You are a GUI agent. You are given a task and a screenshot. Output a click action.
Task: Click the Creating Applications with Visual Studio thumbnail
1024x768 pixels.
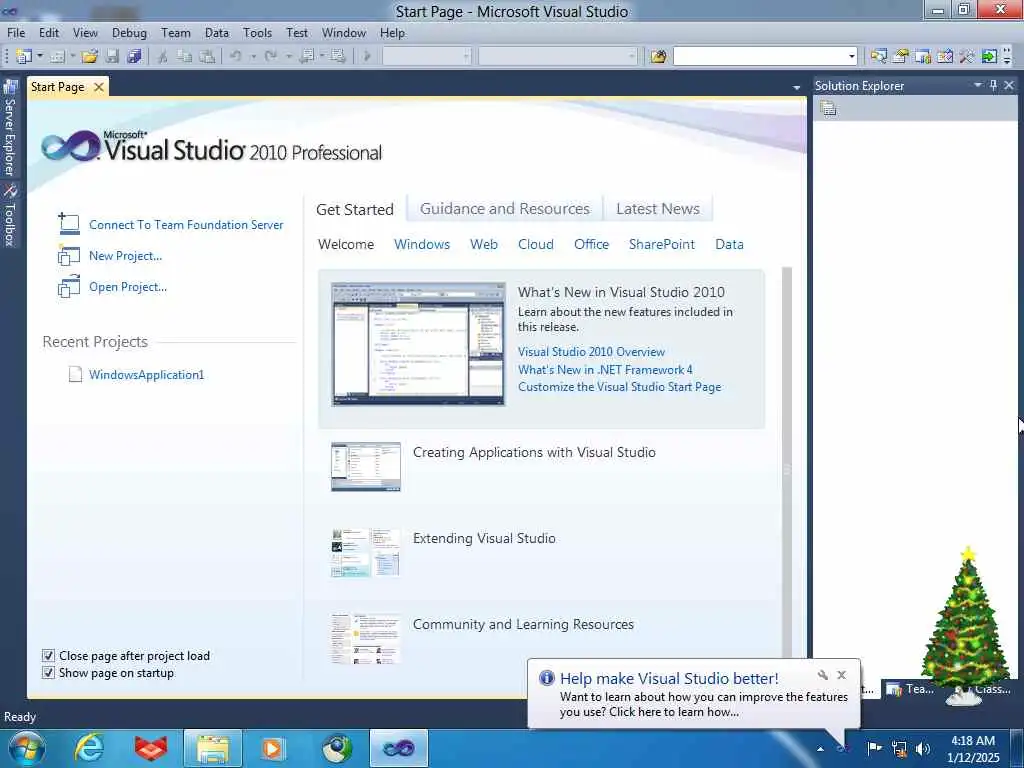click(x=366, y=467)
